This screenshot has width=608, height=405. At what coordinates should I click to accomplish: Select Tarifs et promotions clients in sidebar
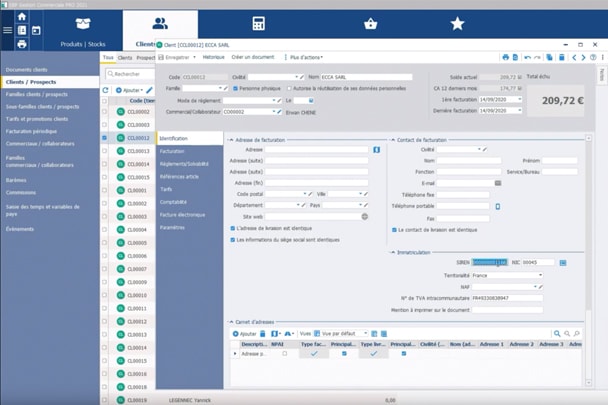click(37, 119)
